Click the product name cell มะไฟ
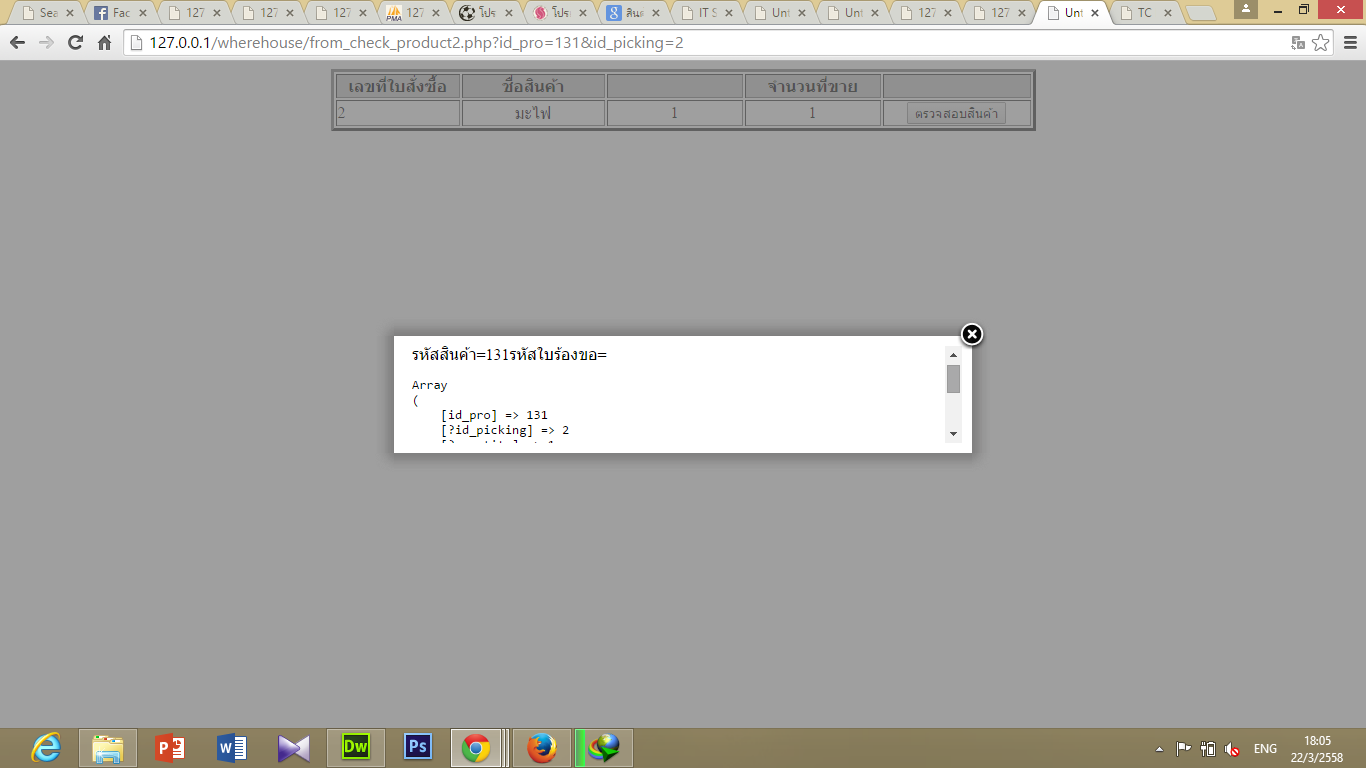 point(533,113)
